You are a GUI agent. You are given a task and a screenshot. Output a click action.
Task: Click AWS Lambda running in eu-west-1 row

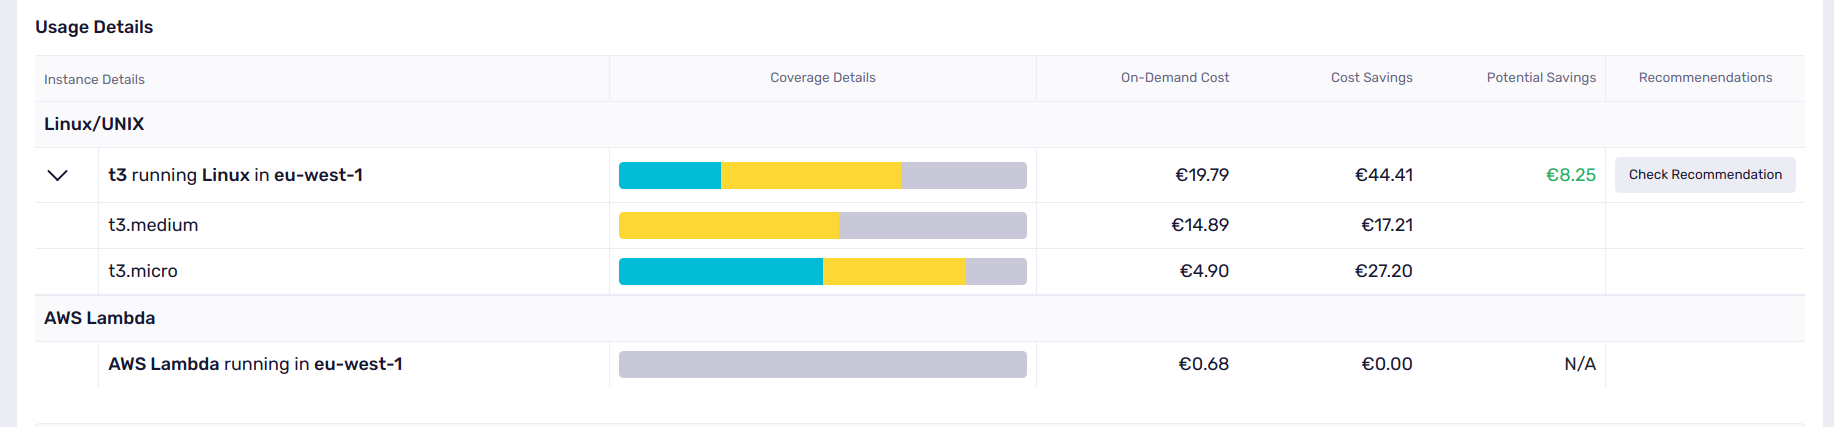coord(255,364)
